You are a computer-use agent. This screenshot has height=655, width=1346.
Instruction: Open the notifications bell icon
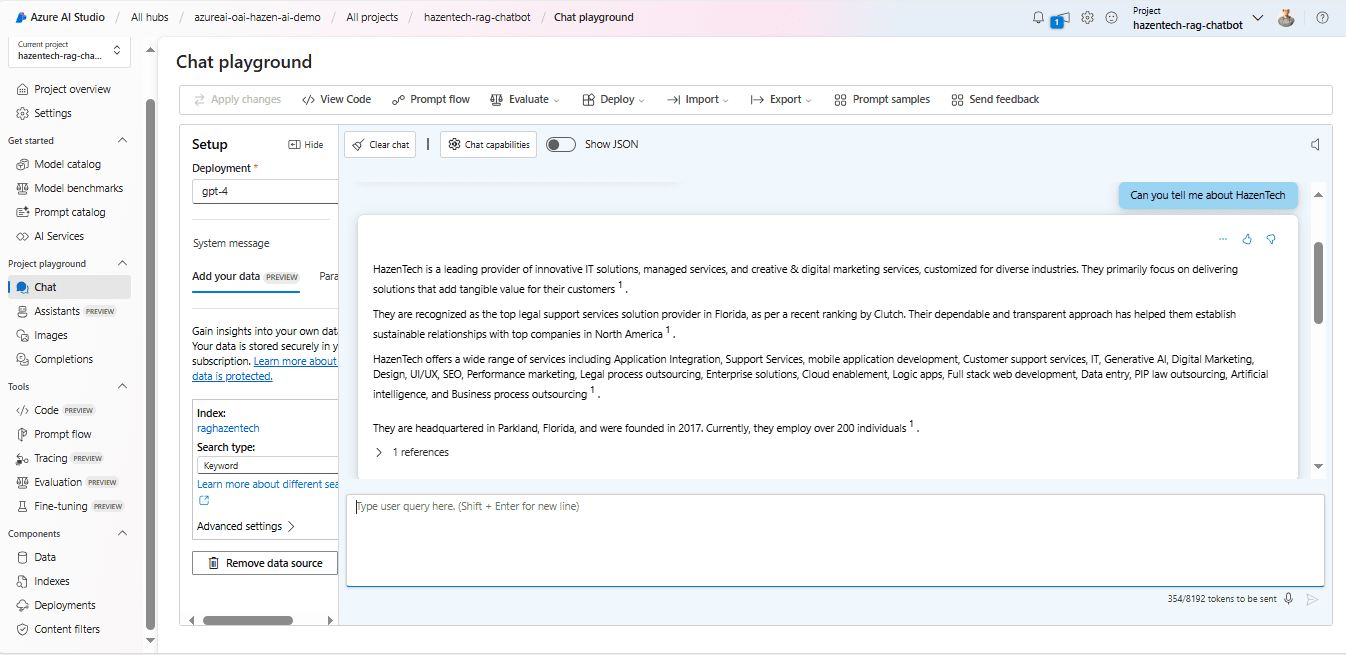(x=1038, y=17)
